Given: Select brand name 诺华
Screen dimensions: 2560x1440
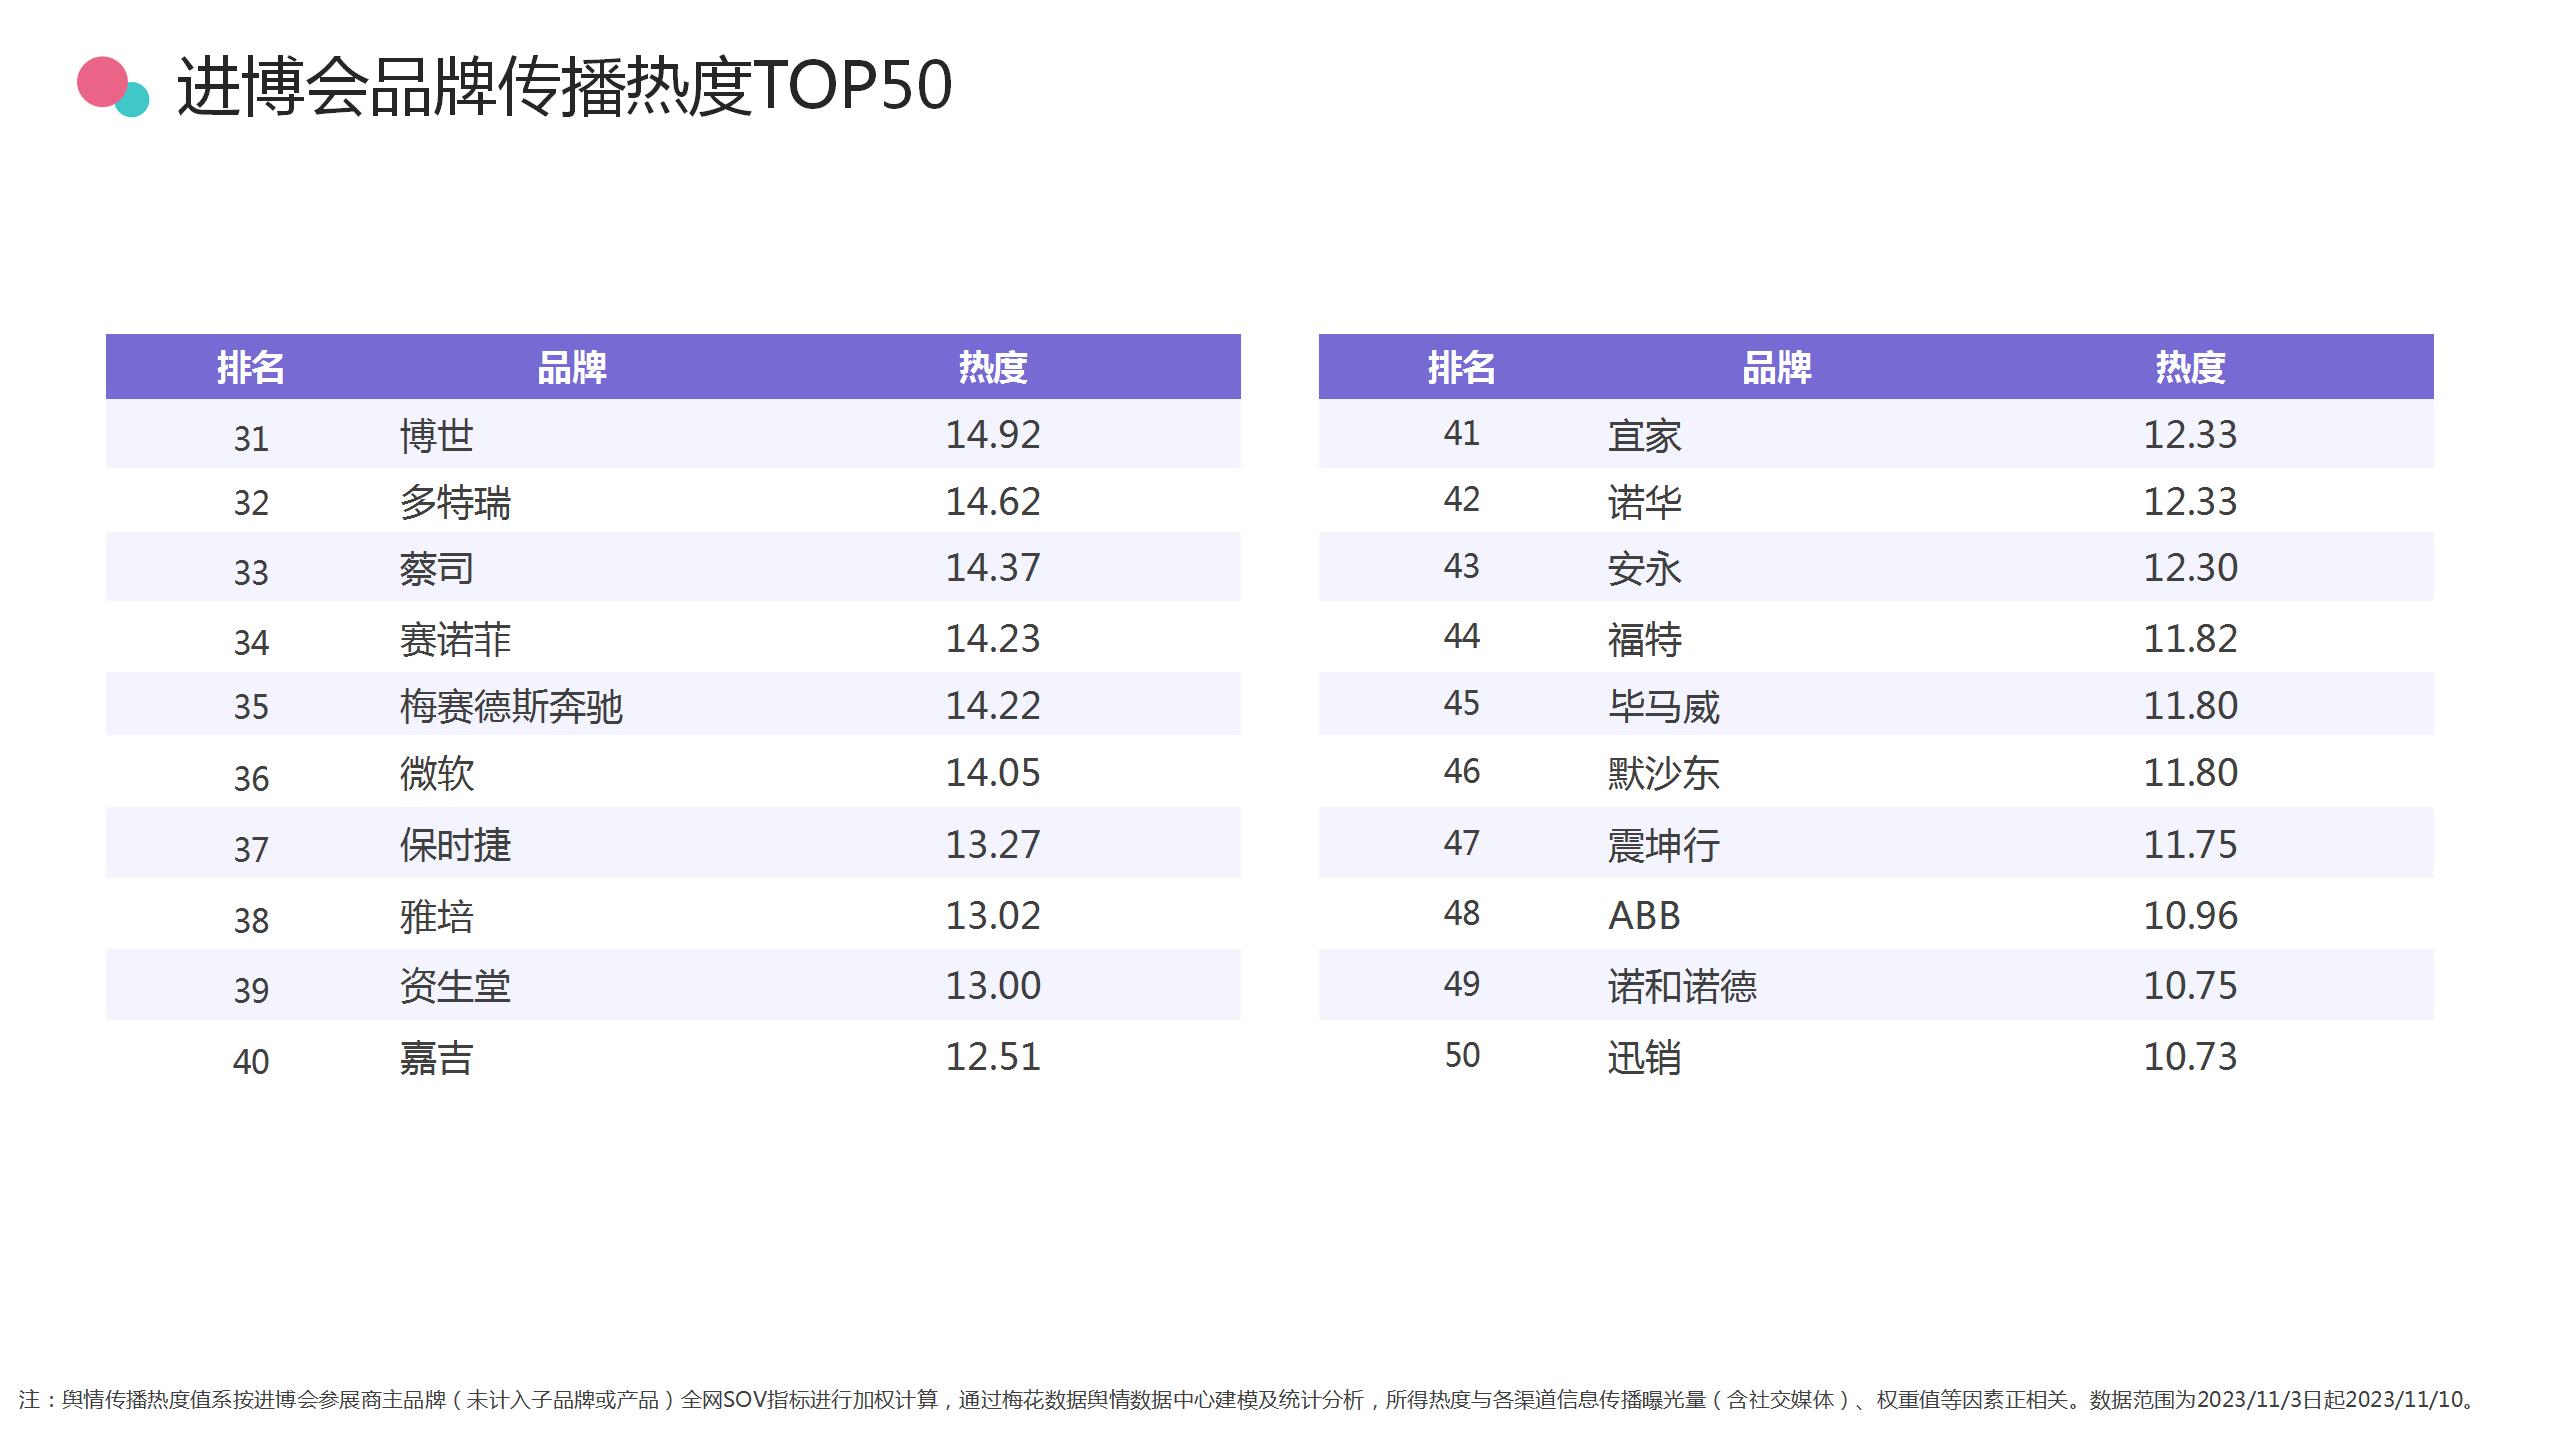Looking at the screenshot, I should click(x=1644, y=502).
